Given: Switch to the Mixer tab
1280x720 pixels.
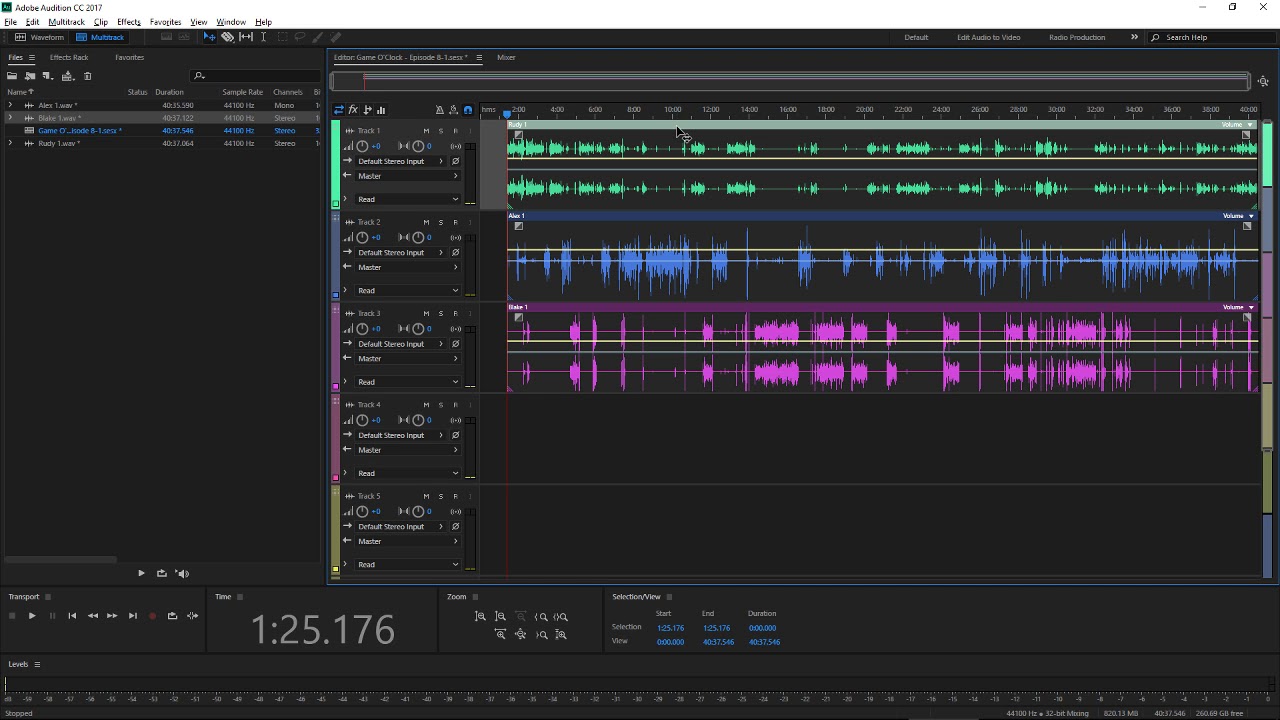Looking at the screenshot, I should coord(506,57).
